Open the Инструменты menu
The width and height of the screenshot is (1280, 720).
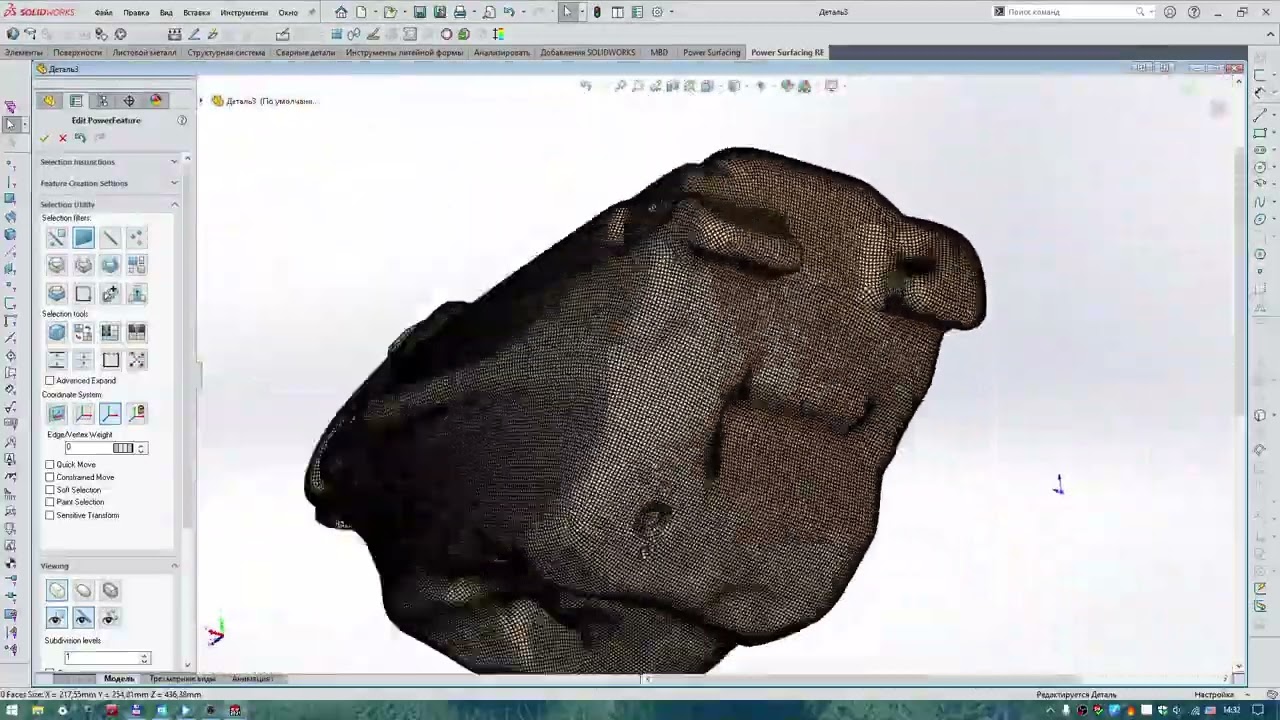(244, 13)
